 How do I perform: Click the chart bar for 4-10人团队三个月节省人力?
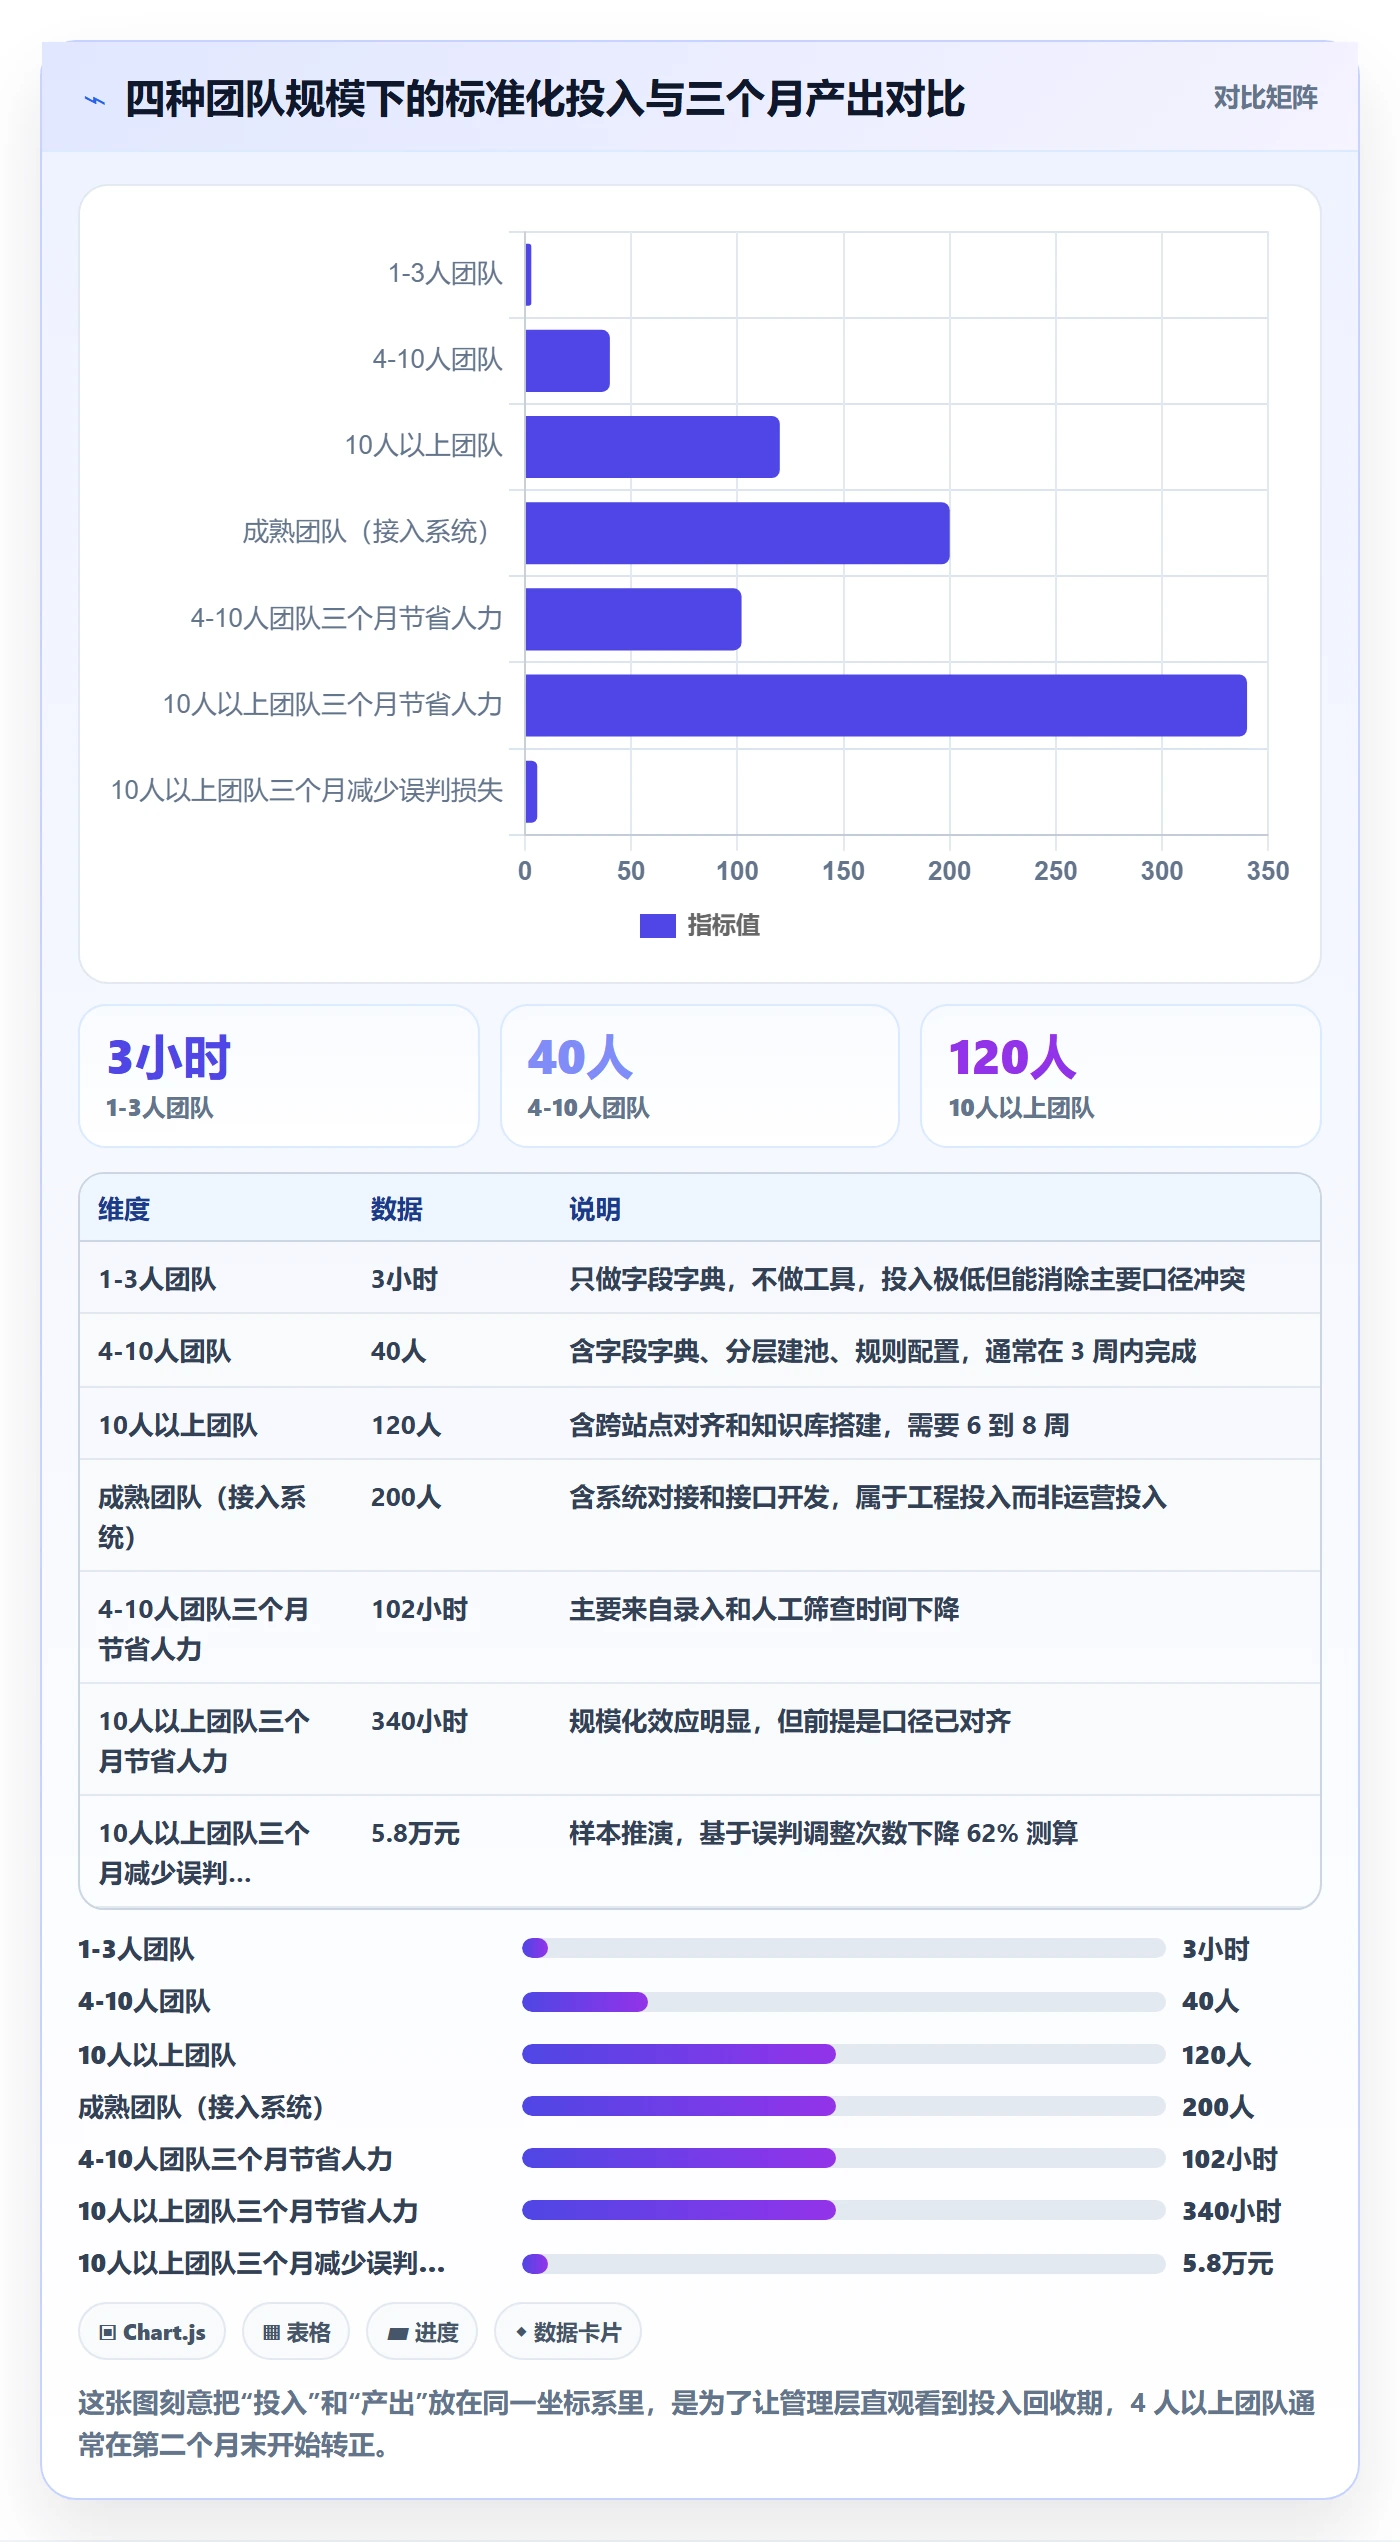633,619
